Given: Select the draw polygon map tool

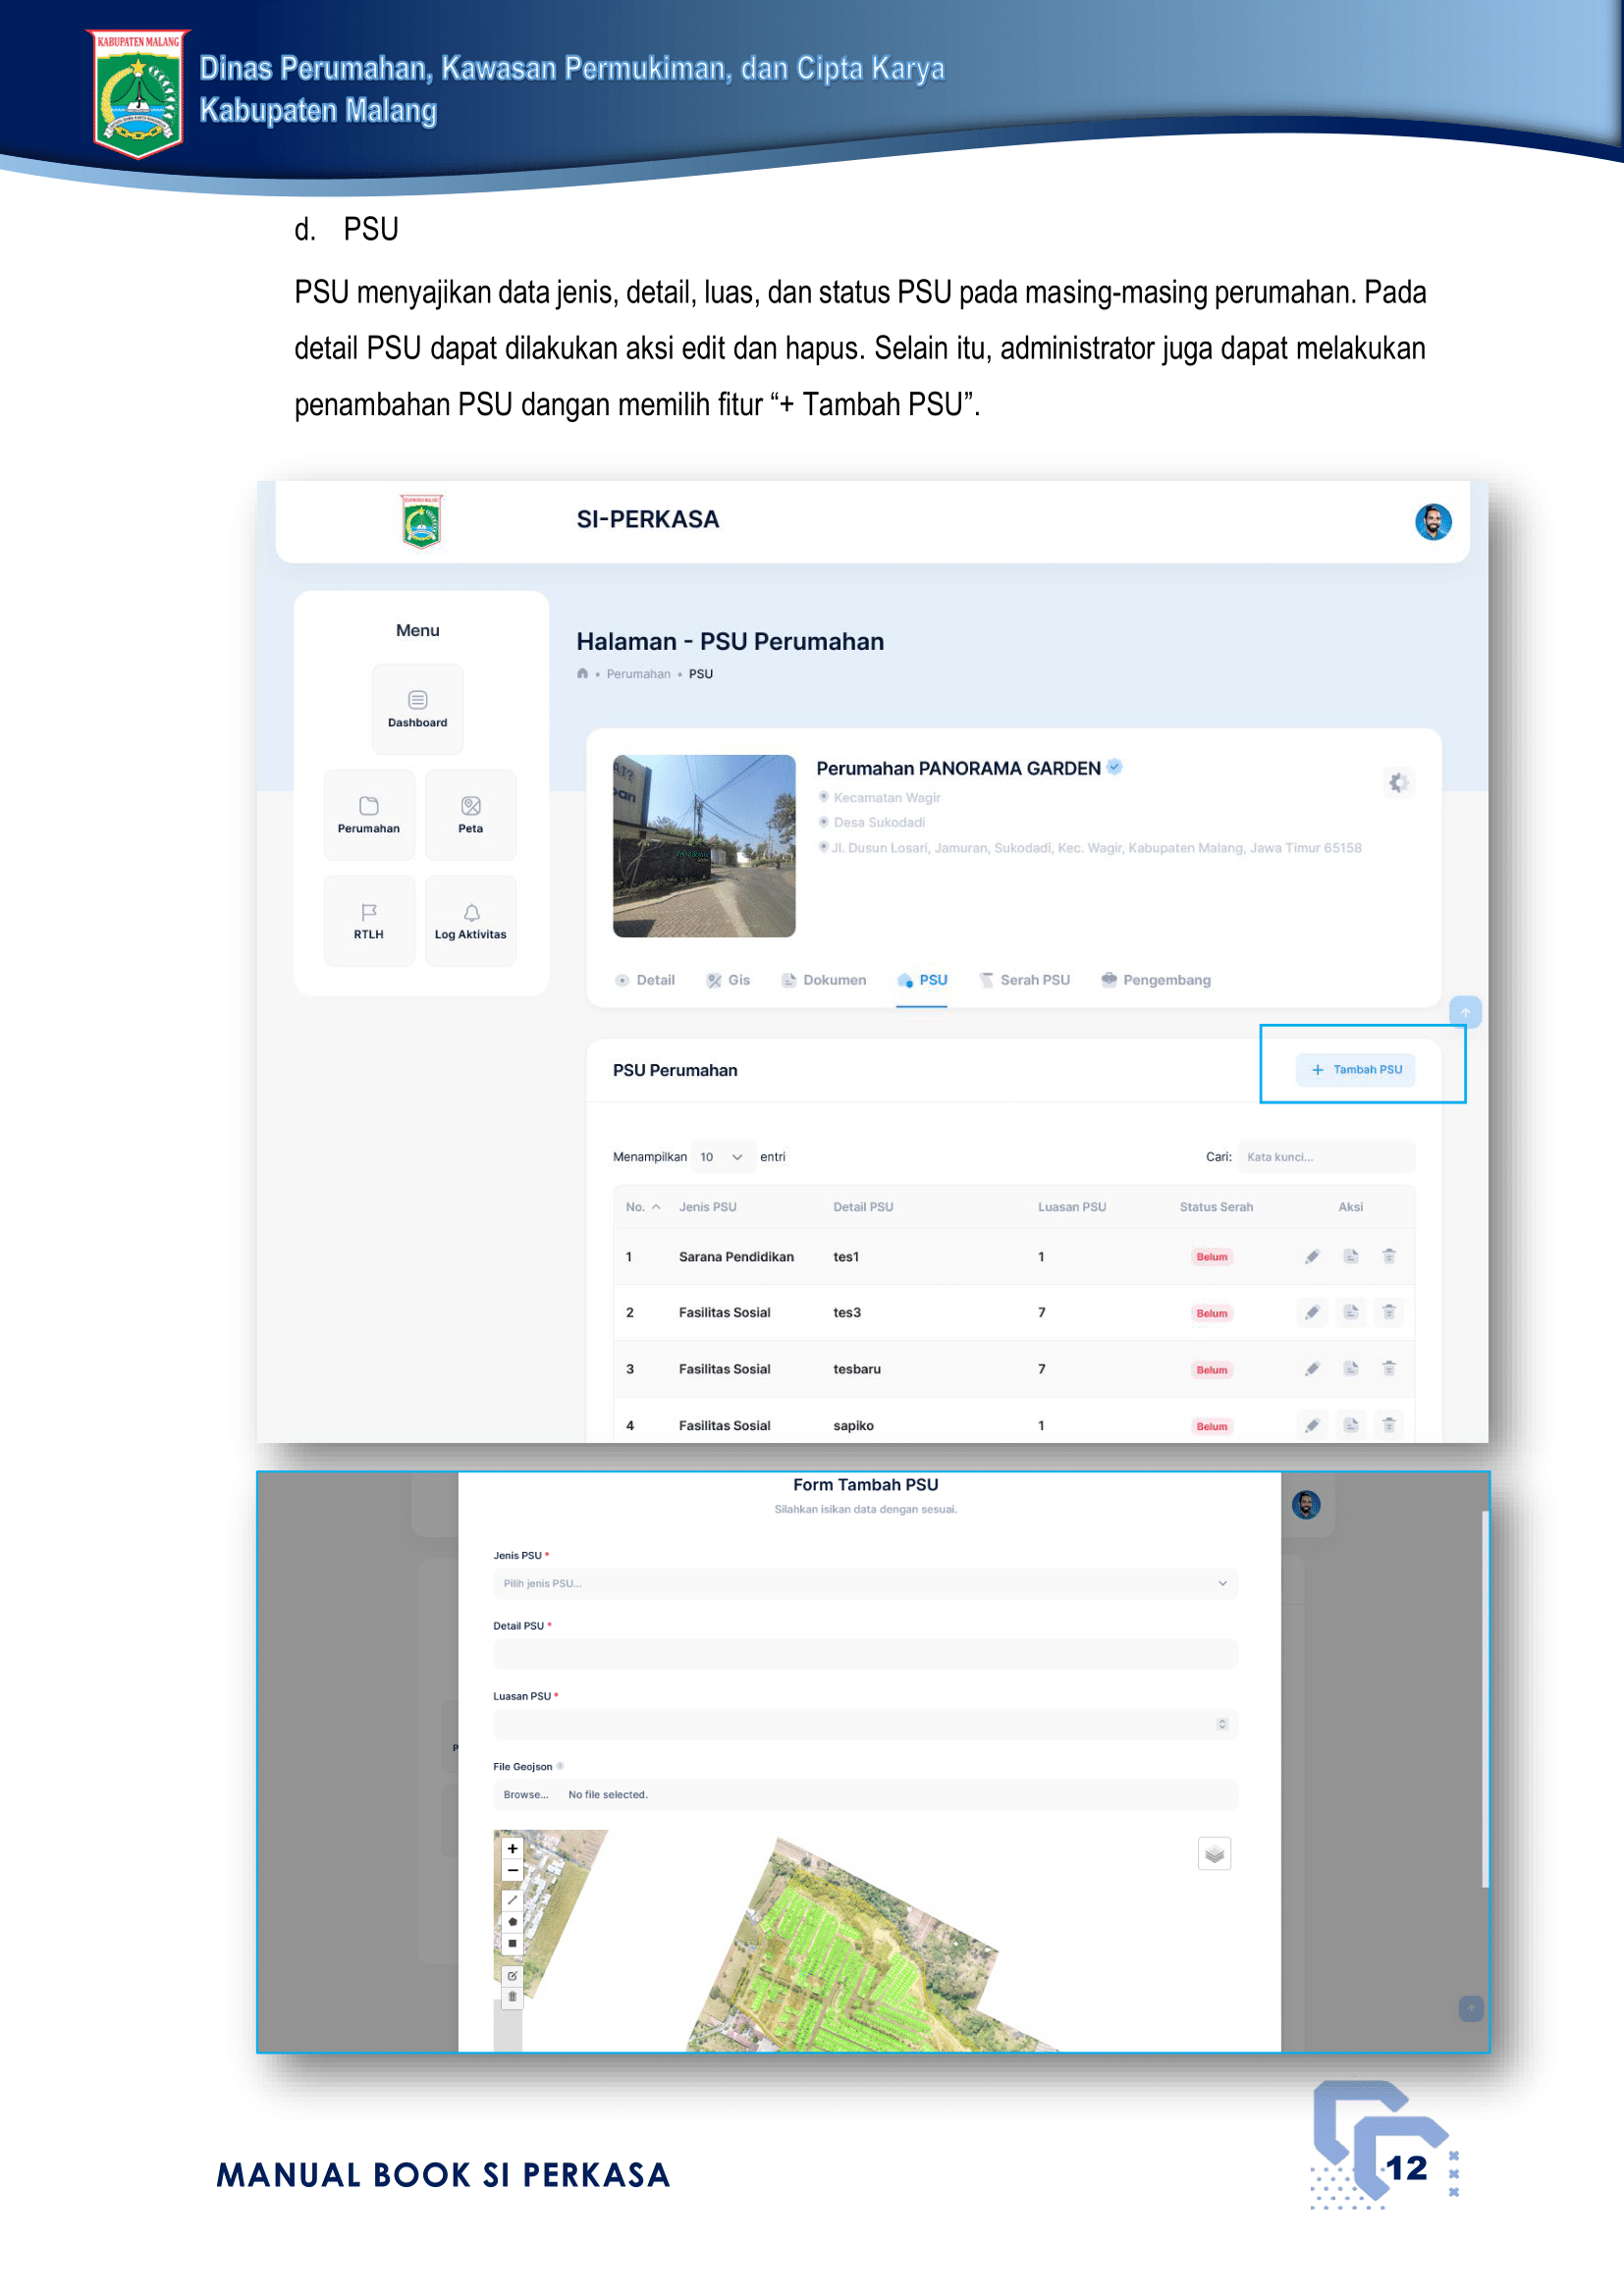Looking at the screenshot, I should pyautogui.click(x=512, y=1921).
